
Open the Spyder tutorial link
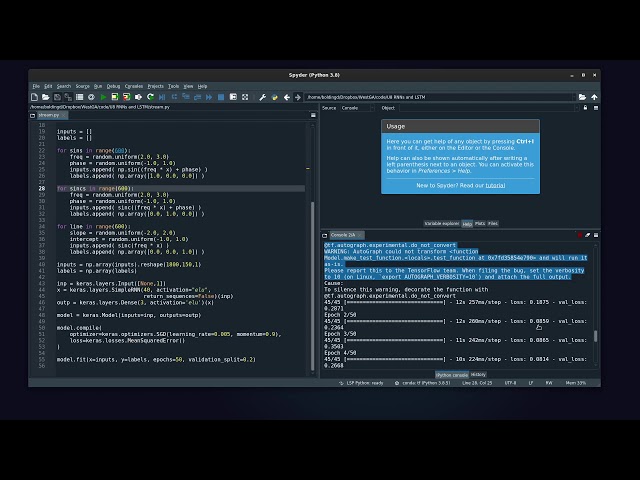click(x=495, y=186)
